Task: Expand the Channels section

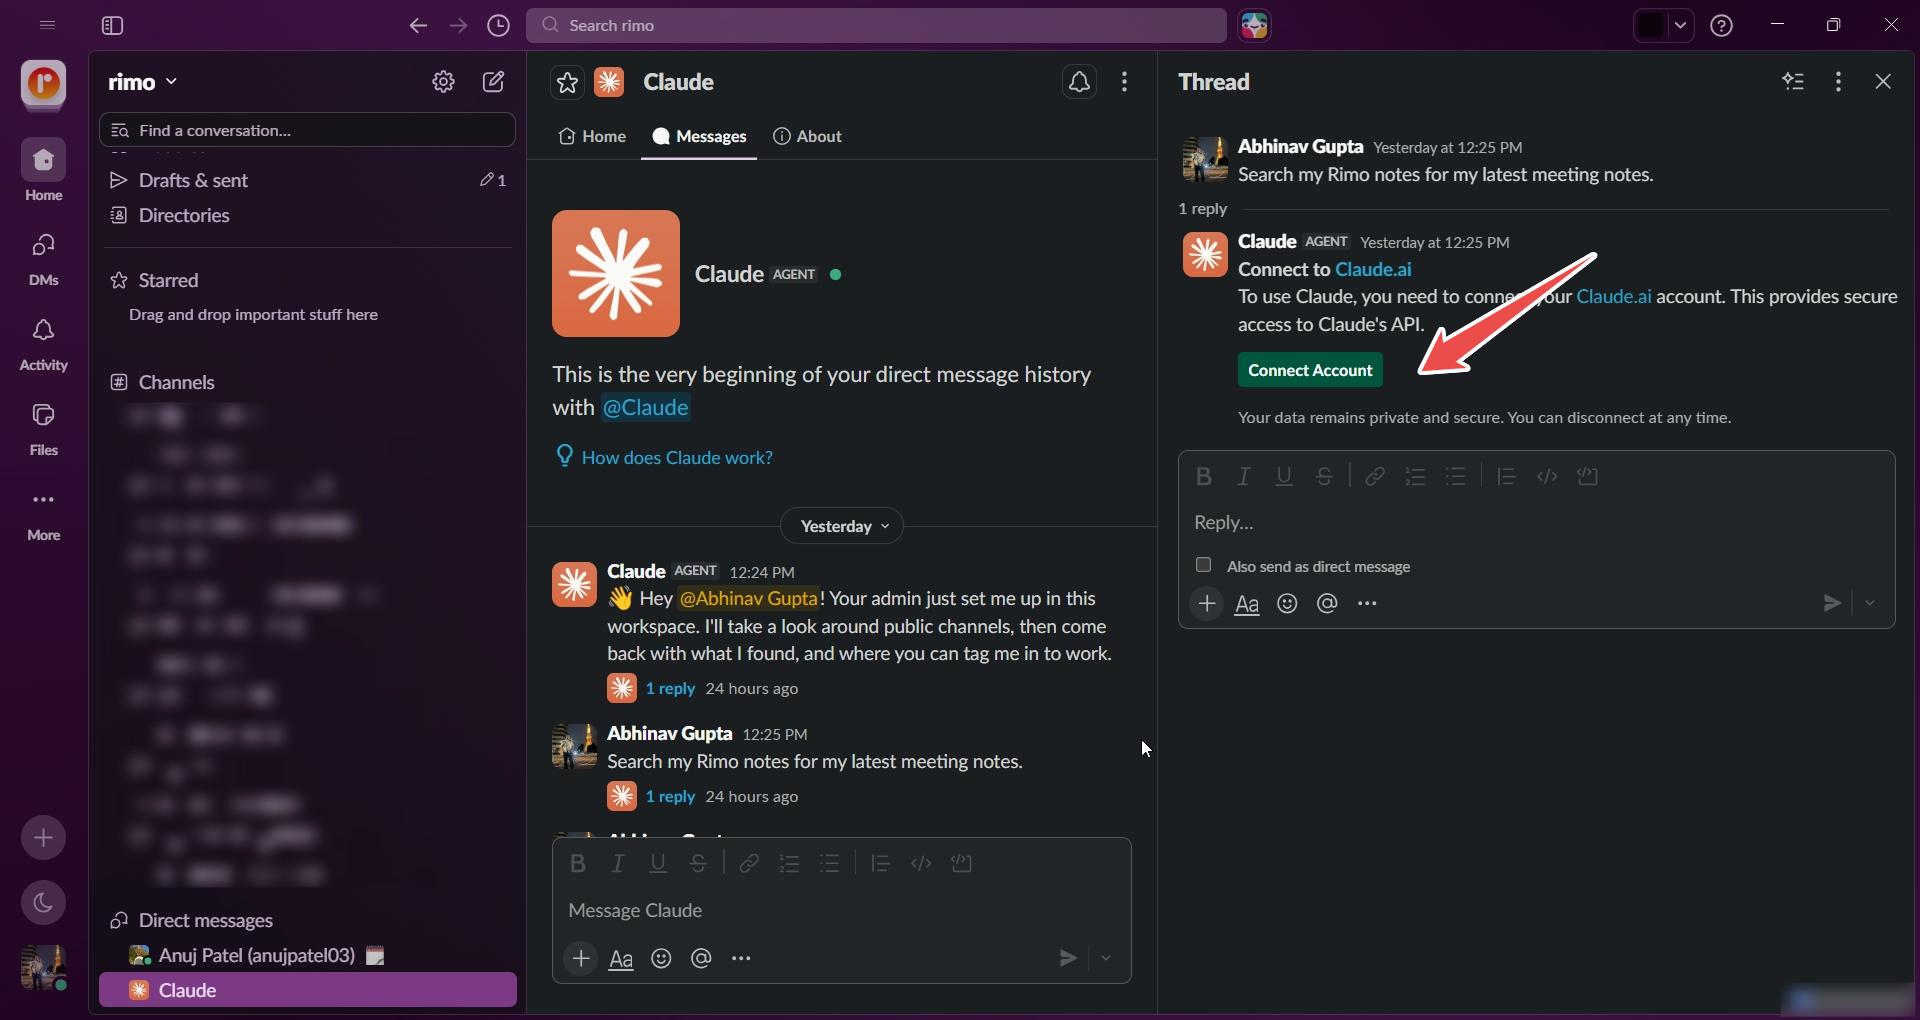Action: [x=162, y=382]
